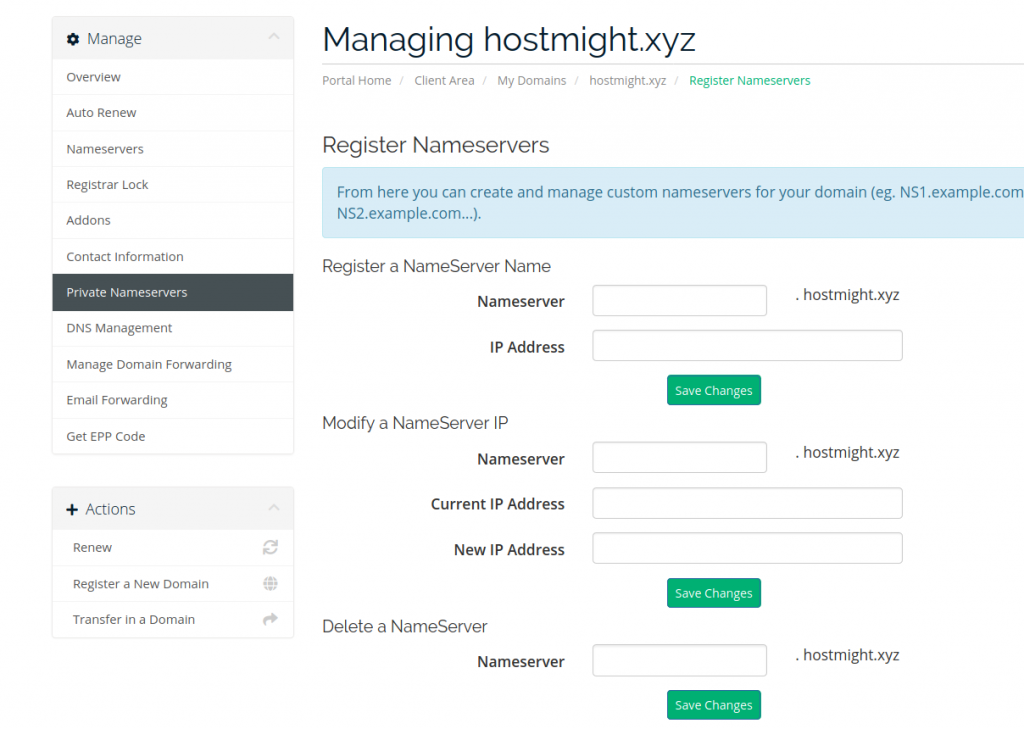Viewport: 1024px width, 729px height.
Task: Focus Nameserver field under Delete a NameServer
Action: click(679, 660)
